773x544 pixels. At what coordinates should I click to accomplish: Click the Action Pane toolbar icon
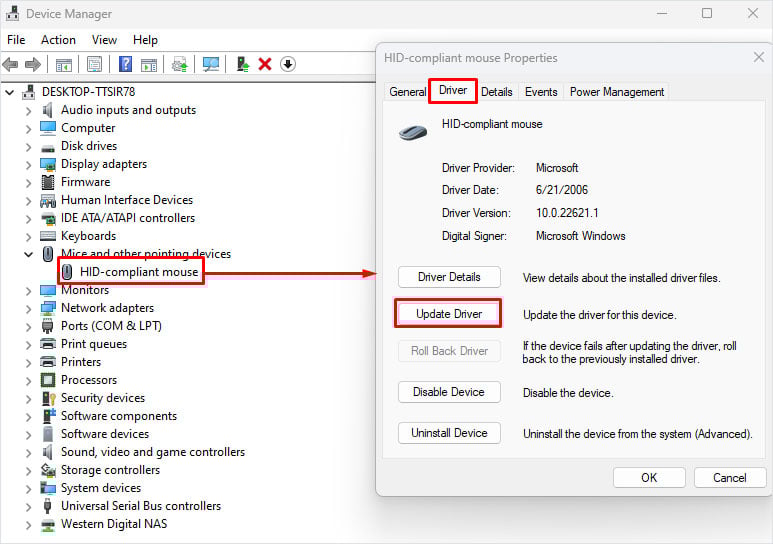149,64
